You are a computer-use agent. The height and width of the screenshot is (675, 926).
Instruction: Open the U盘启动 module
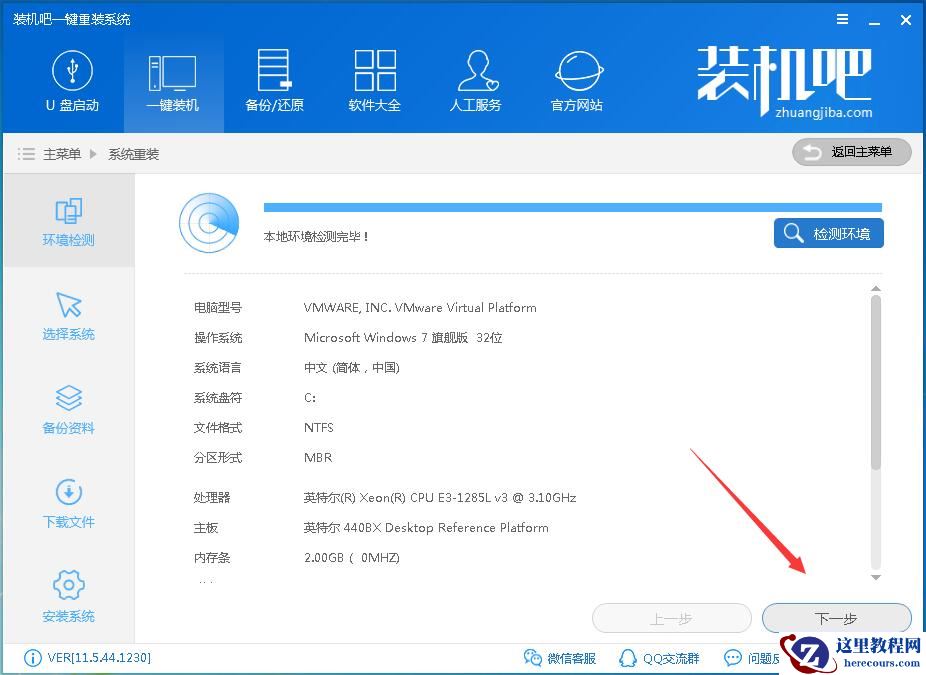pos(71,82)
